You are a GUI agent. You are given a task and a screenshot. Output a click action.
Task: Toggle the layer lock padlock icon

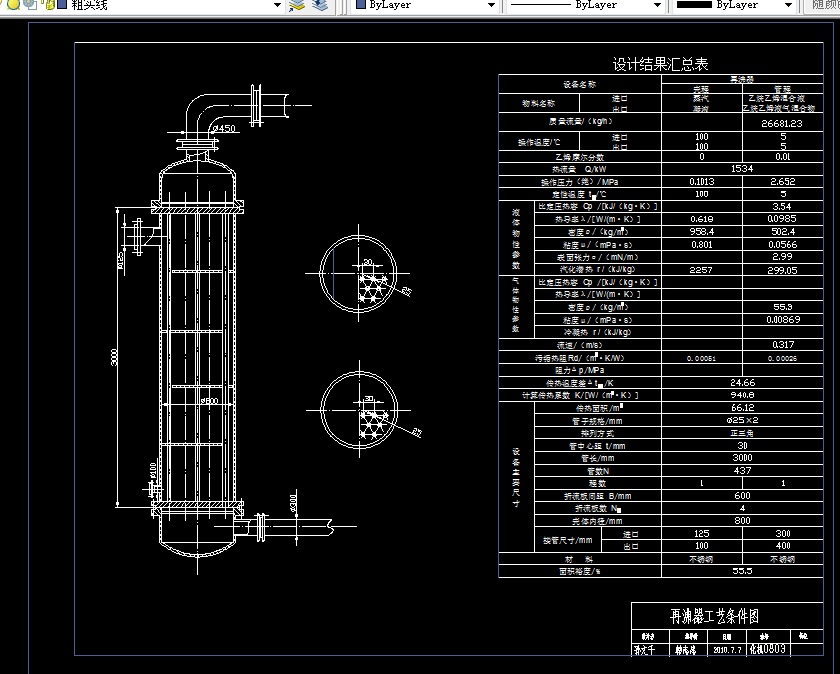click(x=50, y=5)
